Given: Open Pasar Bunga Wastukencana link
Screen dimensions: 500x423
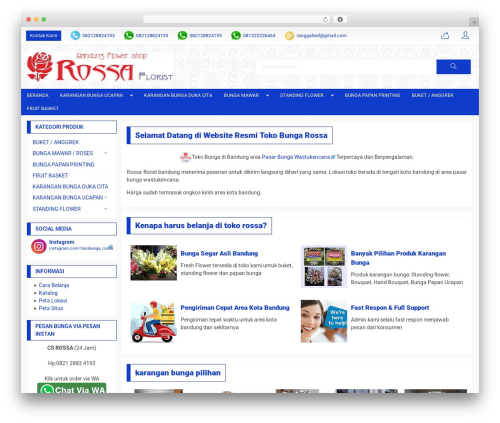Looking at the screenshot, I should (296, 157).
